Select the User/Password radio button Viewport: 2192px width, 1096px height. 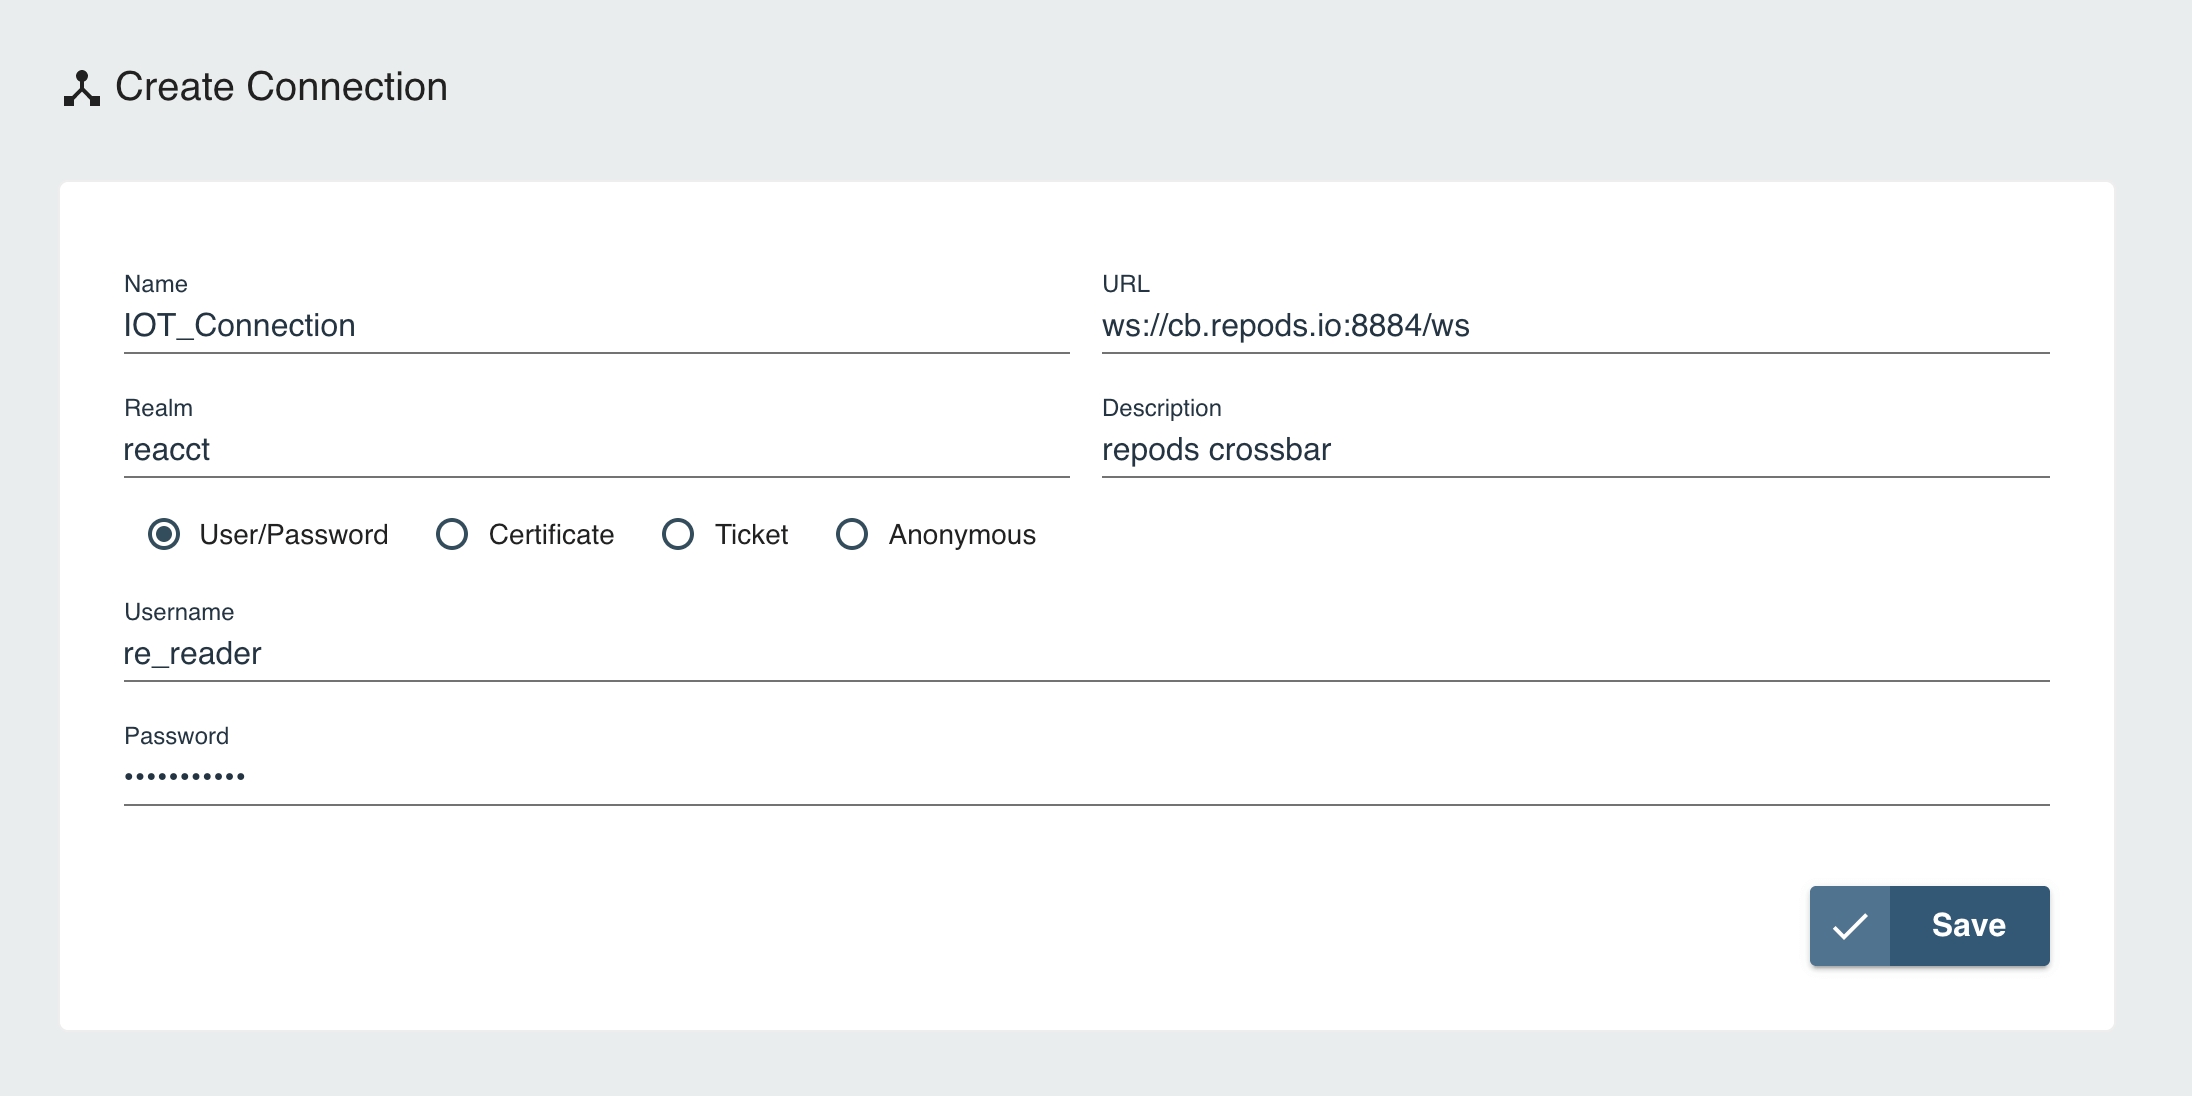(164, 534)
